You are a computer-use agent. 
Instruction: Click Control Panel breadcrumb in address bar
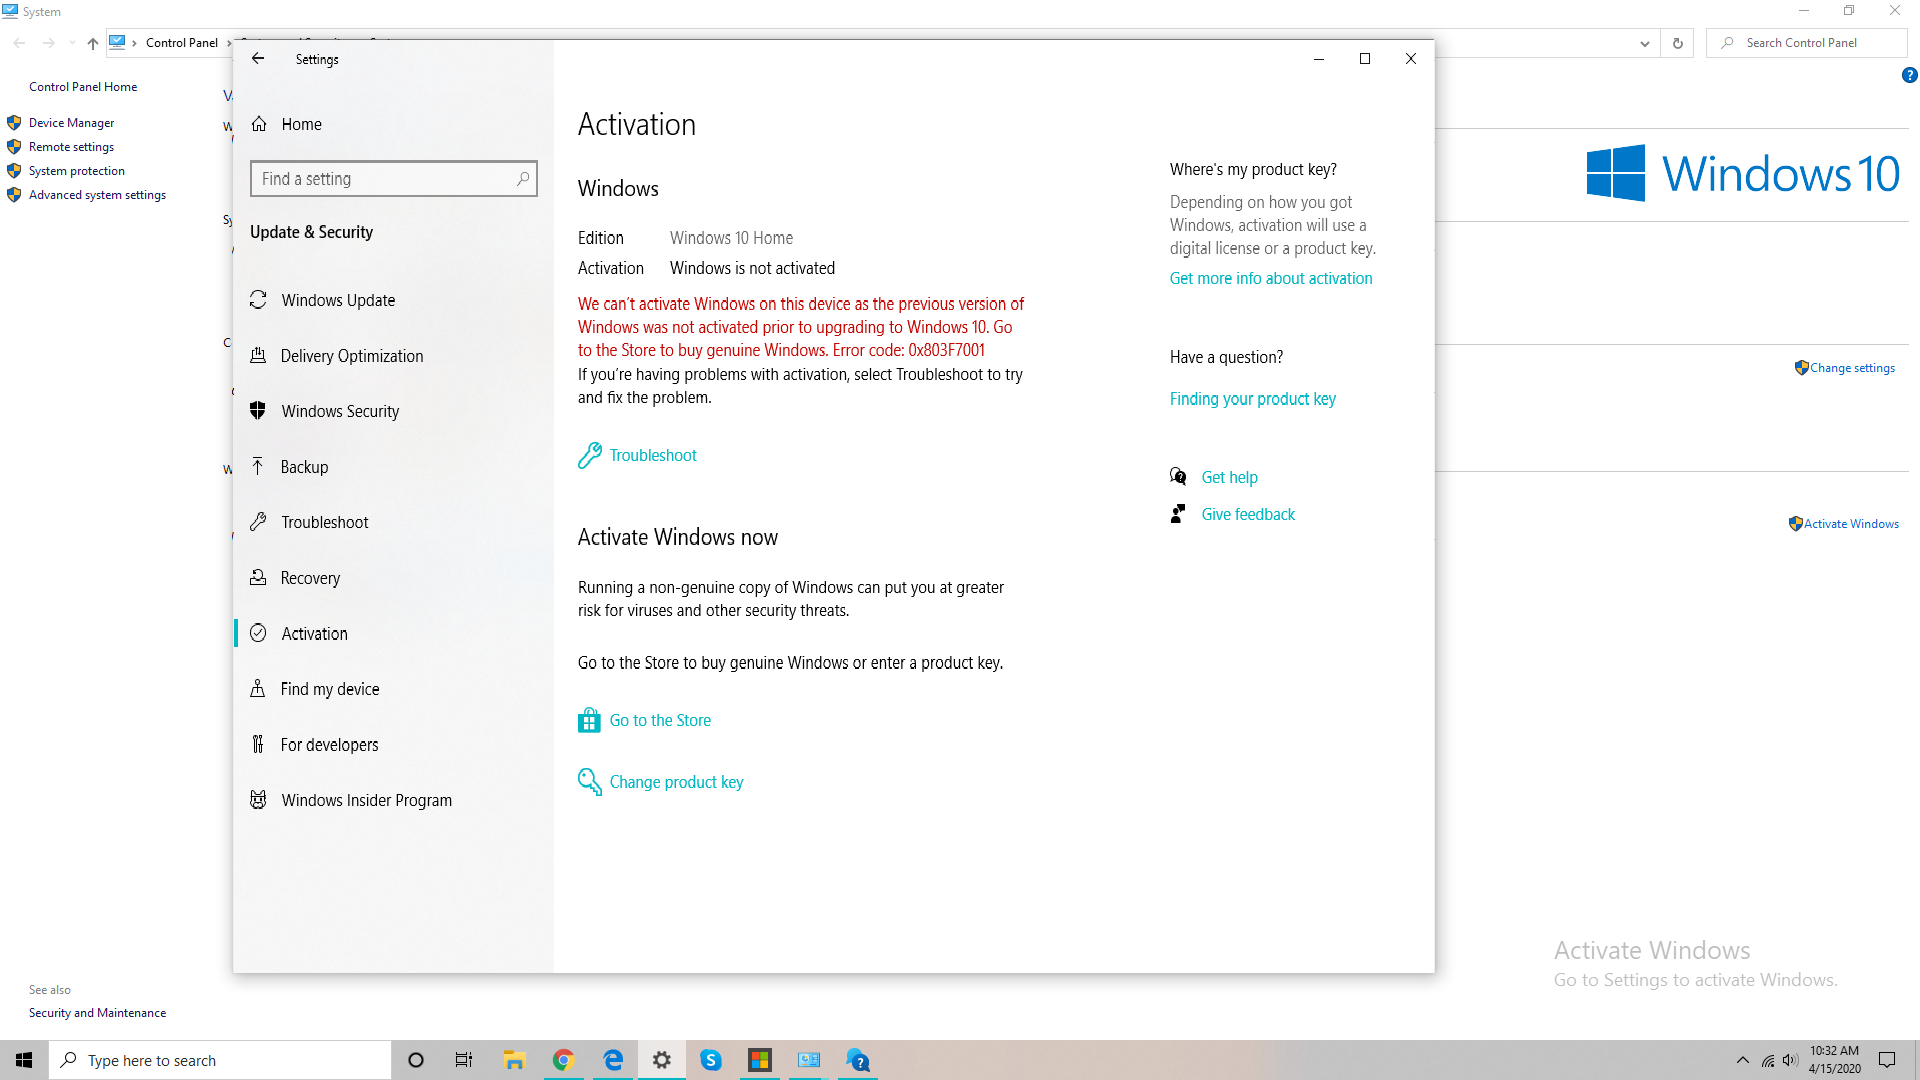coord(182,43)
